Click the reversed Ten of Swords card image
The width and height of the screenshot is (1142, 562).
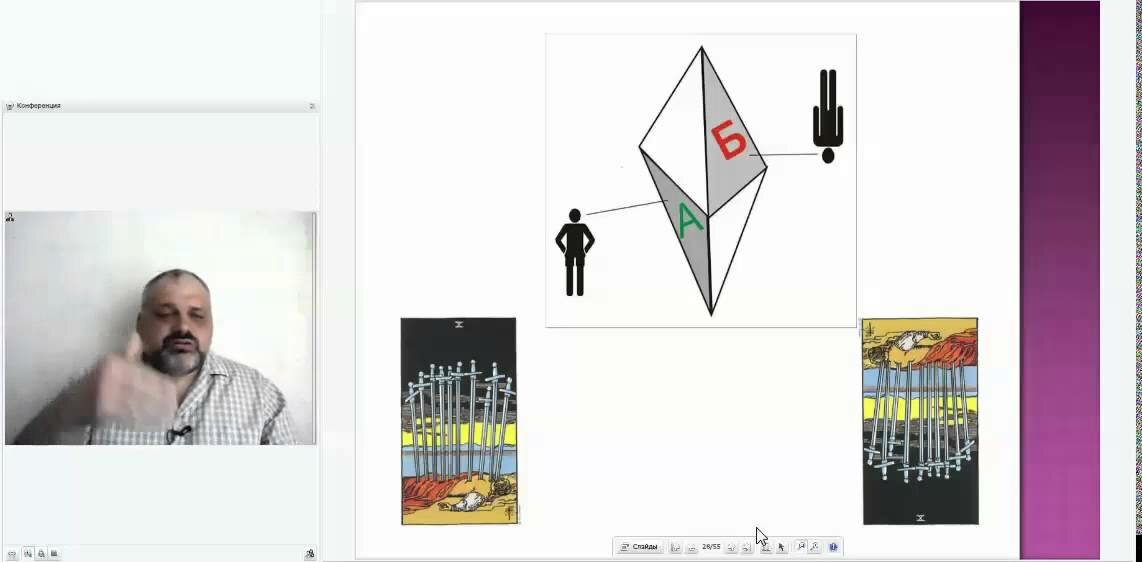coord(920,421)
